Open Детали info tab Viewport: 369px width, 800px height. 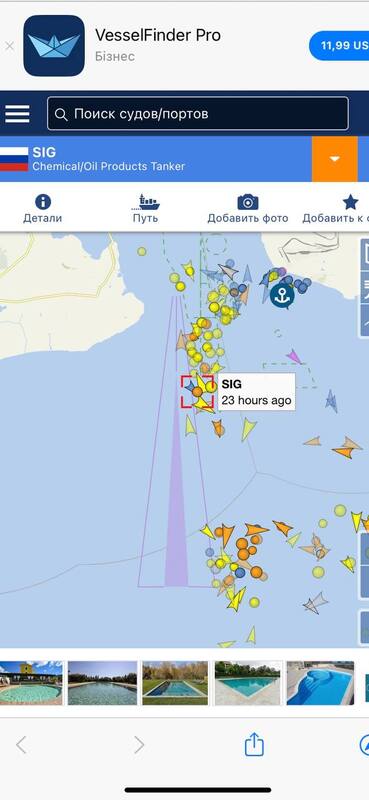coord(42,209)
